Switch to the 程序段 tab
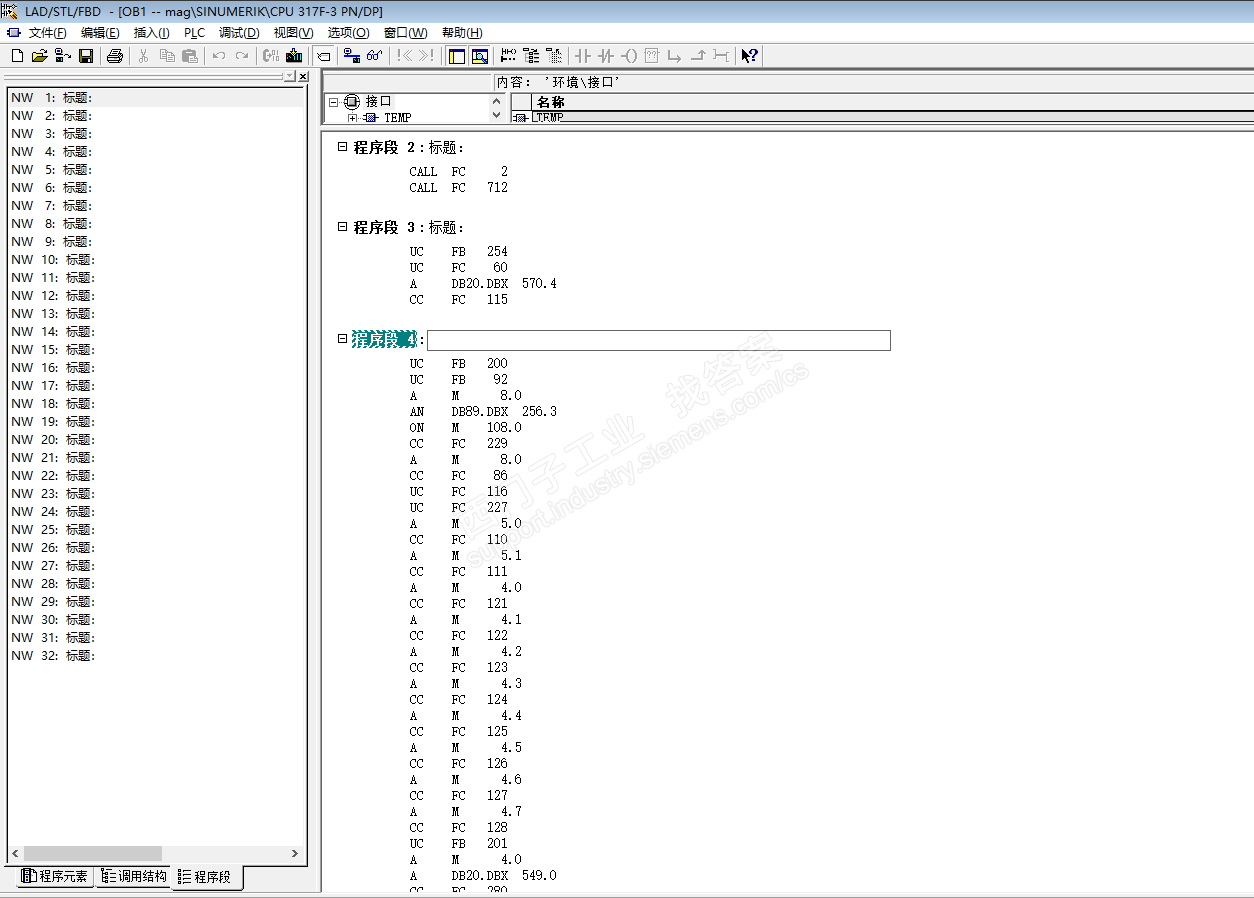The image size is (1254, 898). (208, 877)
